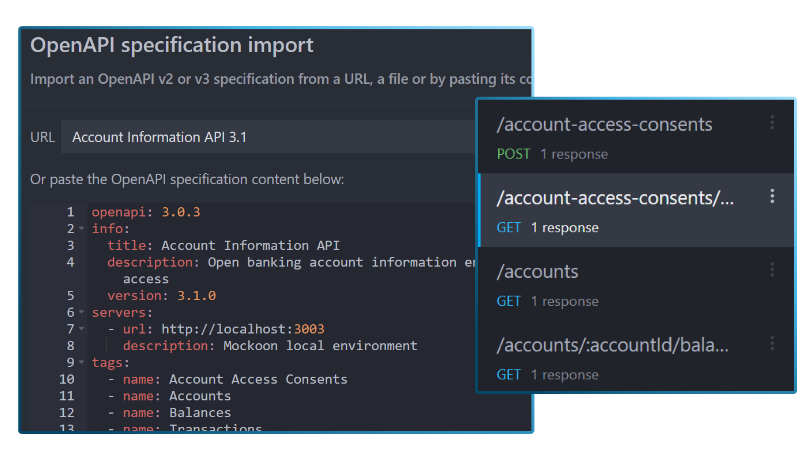The image size is (800, 454).
Task: Select the /account-access-consents POST route
Action: click(636, 137)
